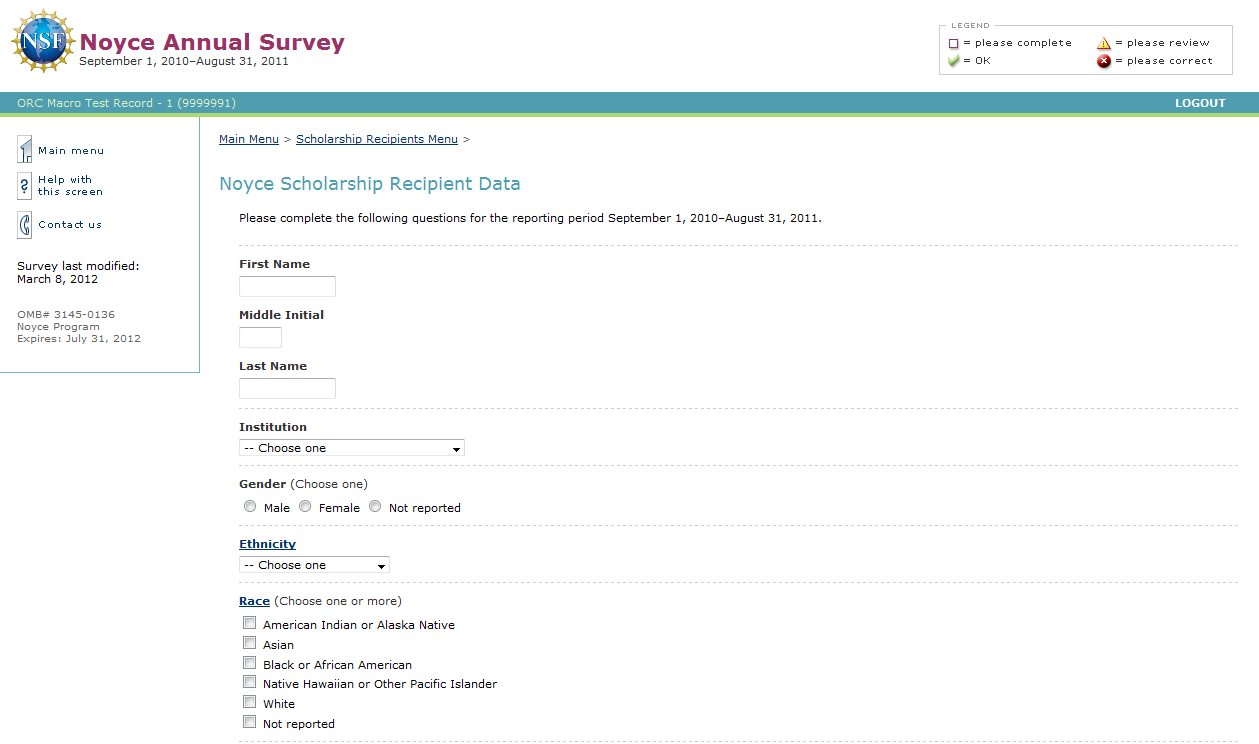Check the Asian race checkbox
Viewport: 1259px width, 744px height.
pos(250,644)
